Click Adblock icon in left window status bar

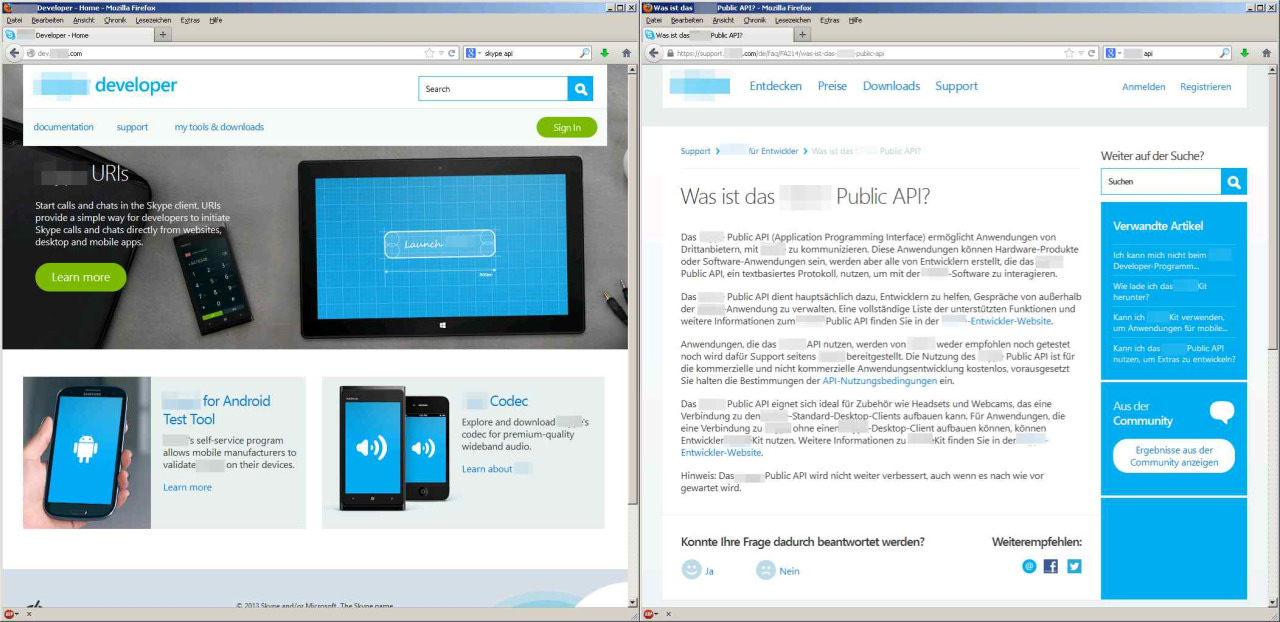tap(9, 614)
